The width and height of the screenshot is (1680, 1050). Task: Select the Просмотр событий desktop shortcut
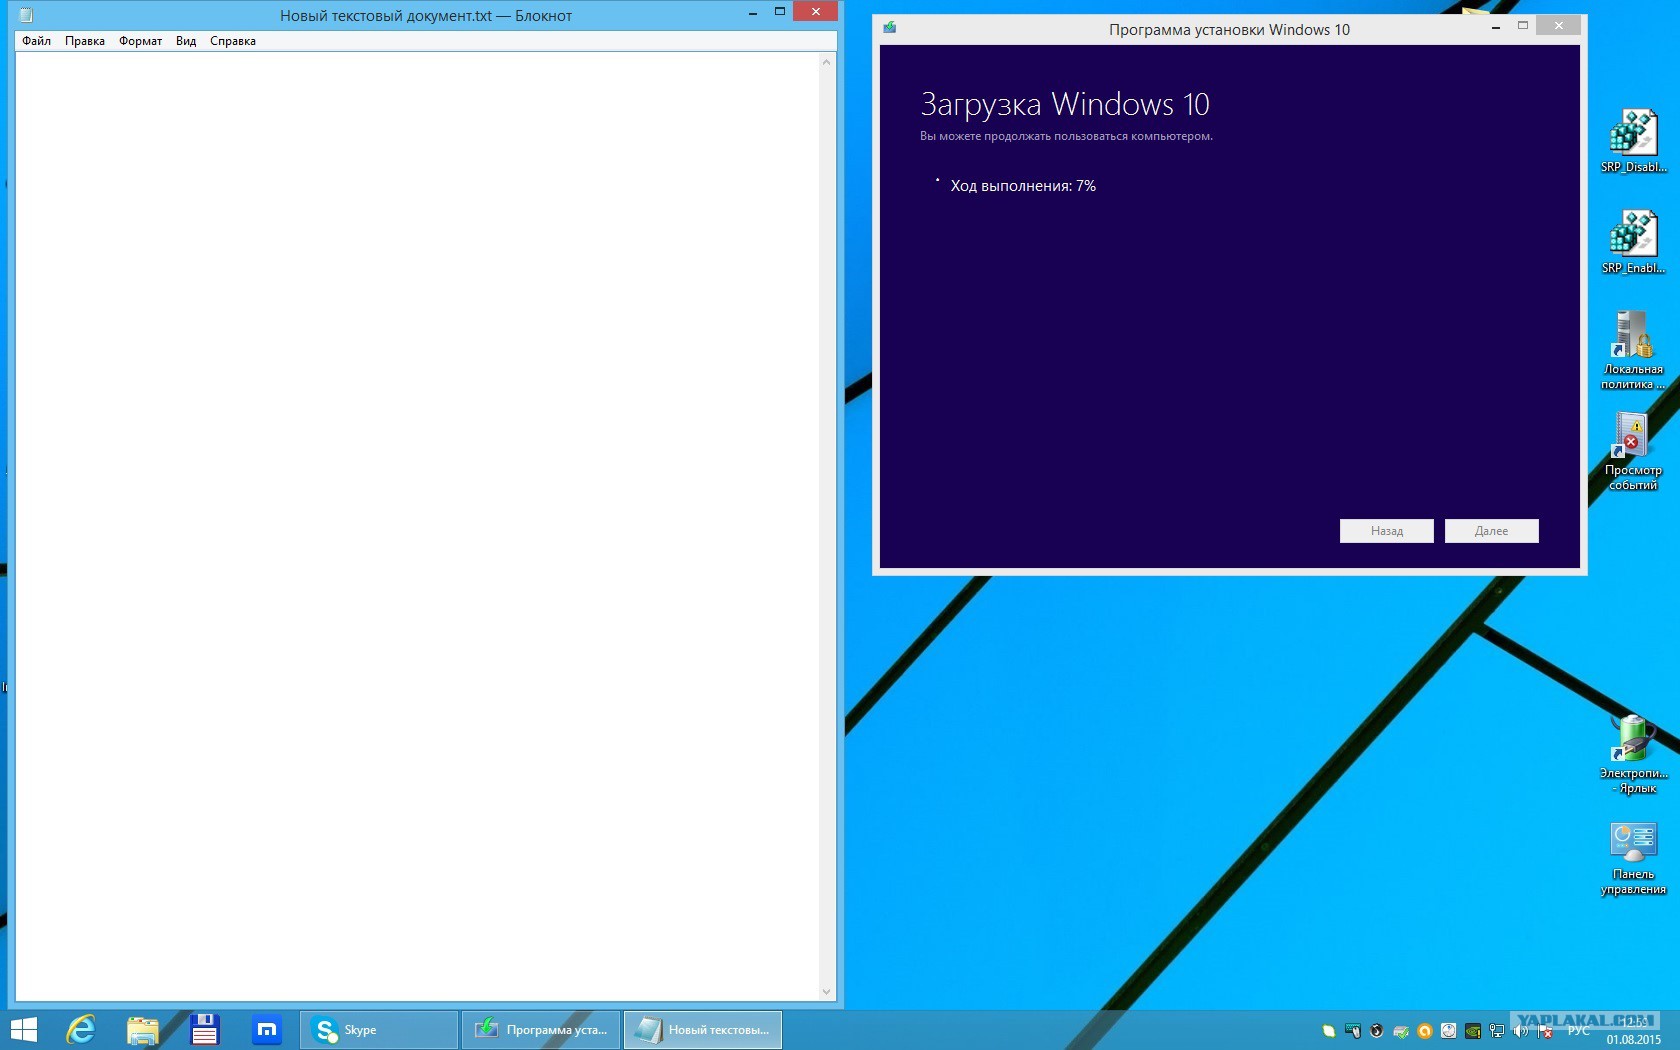point(1633,451)
